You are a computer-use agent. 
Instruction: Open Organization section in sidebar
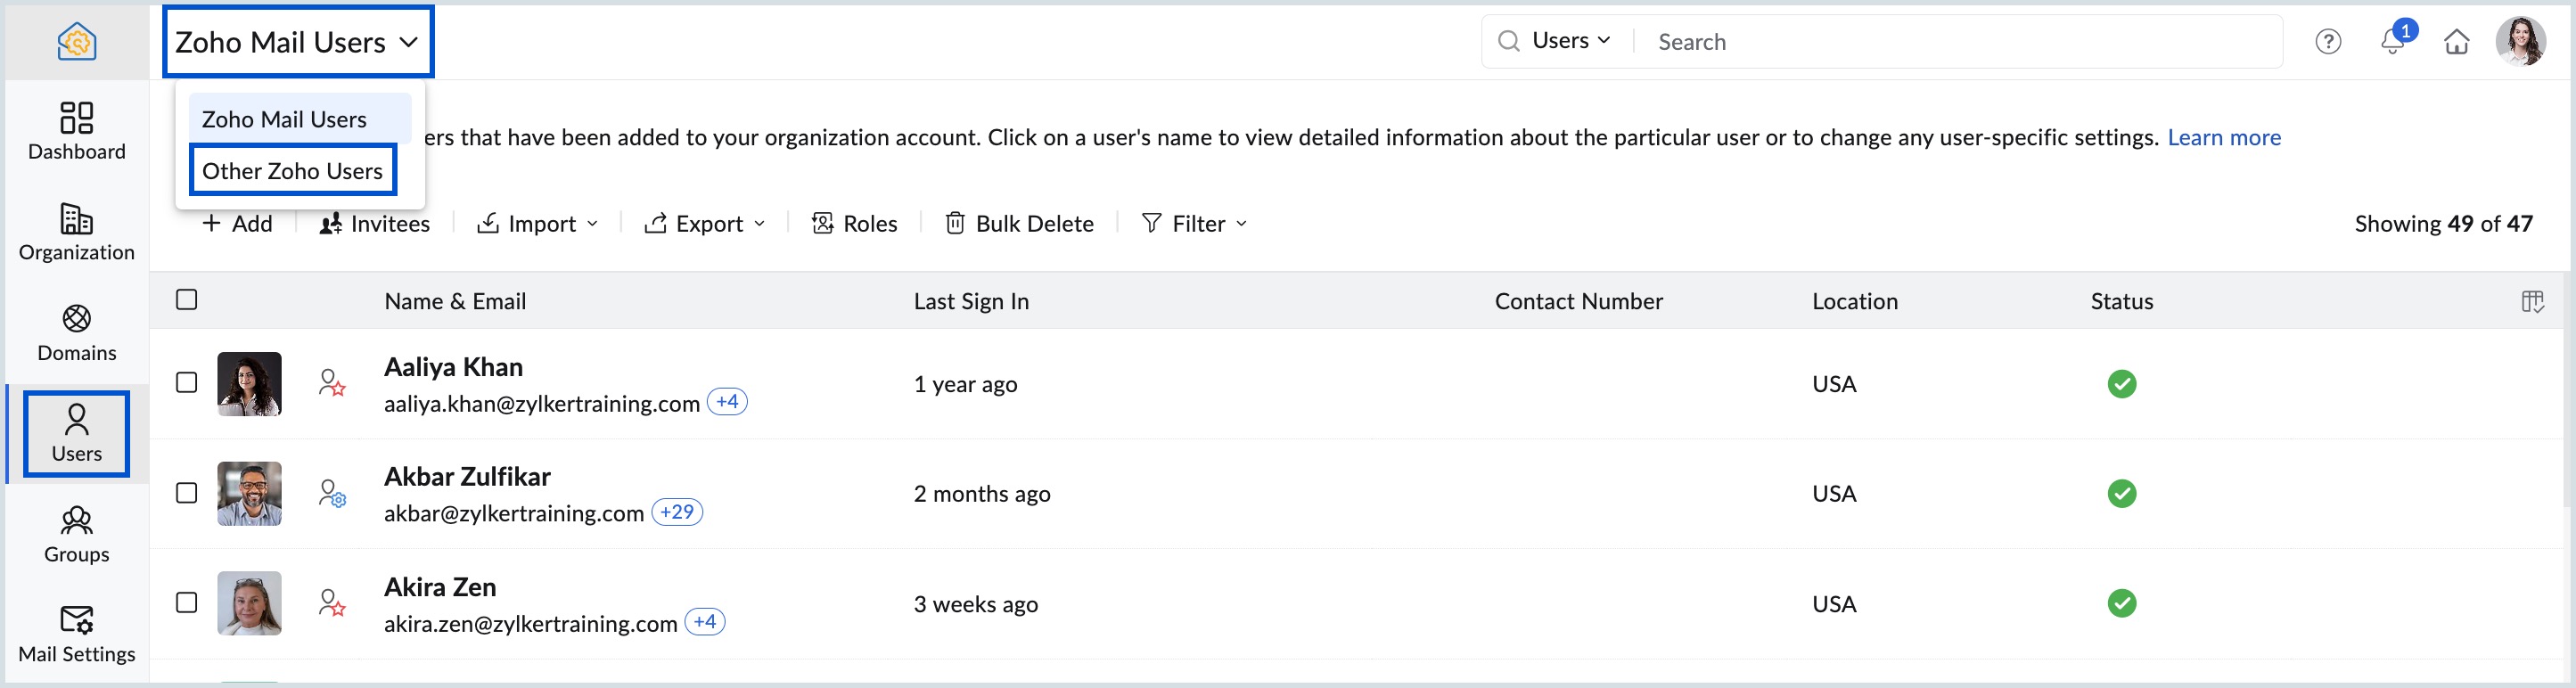point(77,232)
